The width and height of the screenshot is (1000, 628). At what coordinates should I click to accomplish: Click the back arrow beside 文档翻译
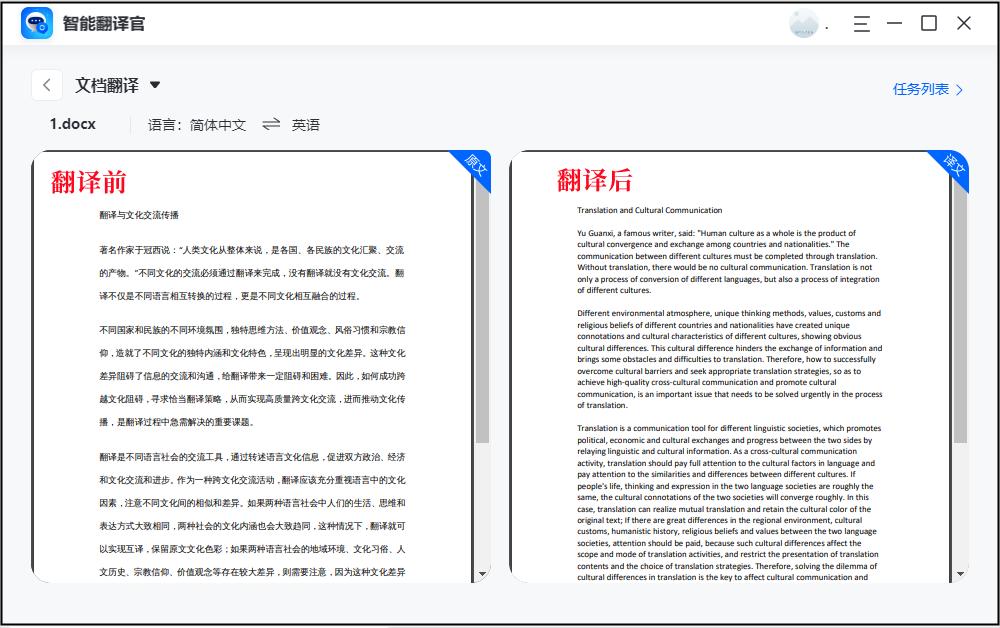(46, 84)
